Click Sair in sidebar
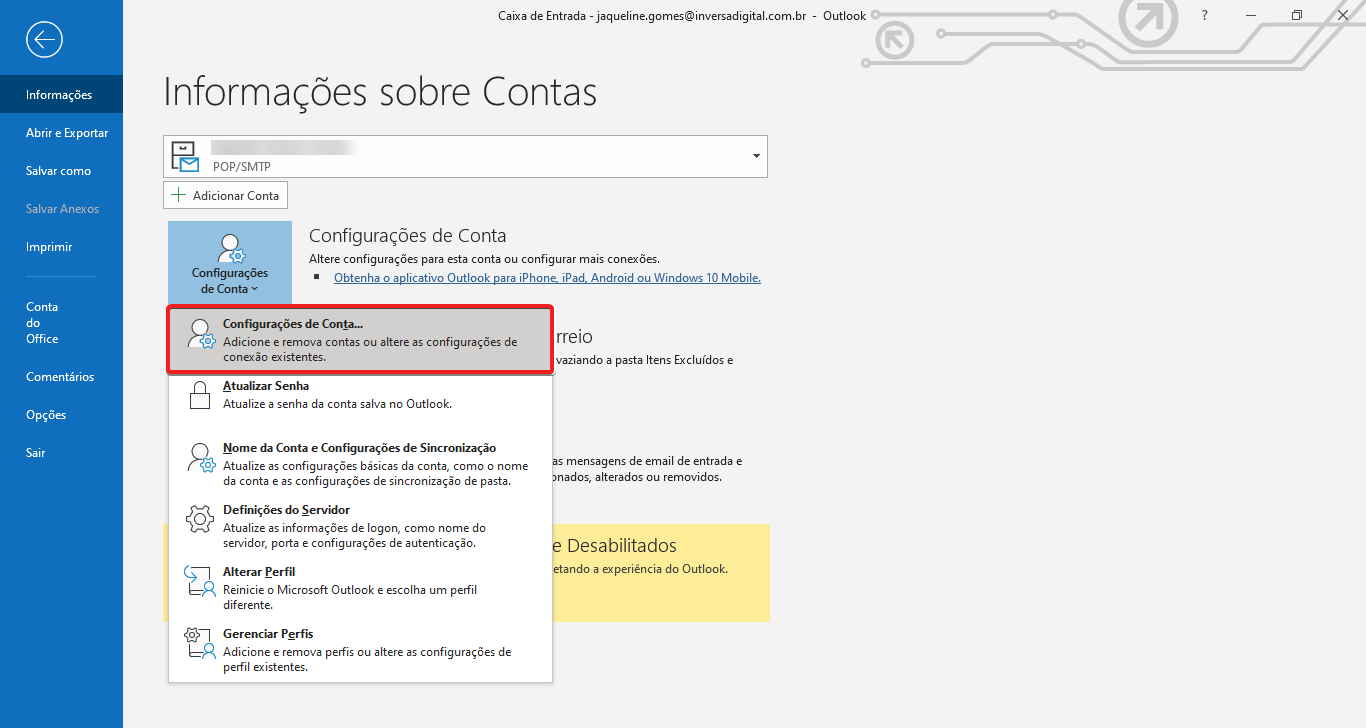The width and height of the screenshot is (1366, 728). (61, 453)
